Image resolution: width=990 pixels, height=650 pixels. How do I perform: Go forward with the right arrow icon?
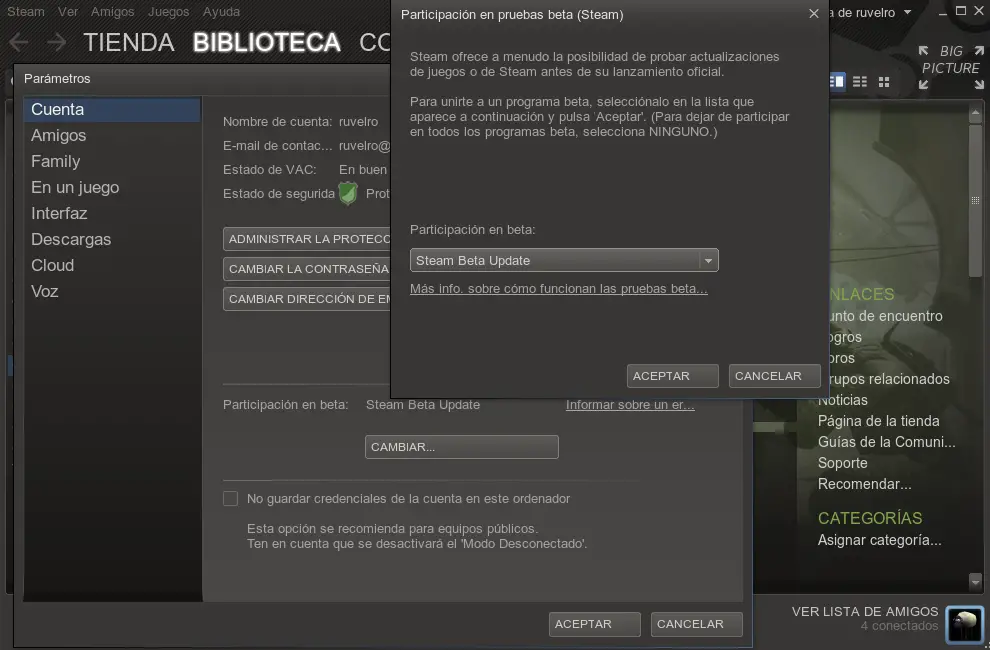point(56,42)
